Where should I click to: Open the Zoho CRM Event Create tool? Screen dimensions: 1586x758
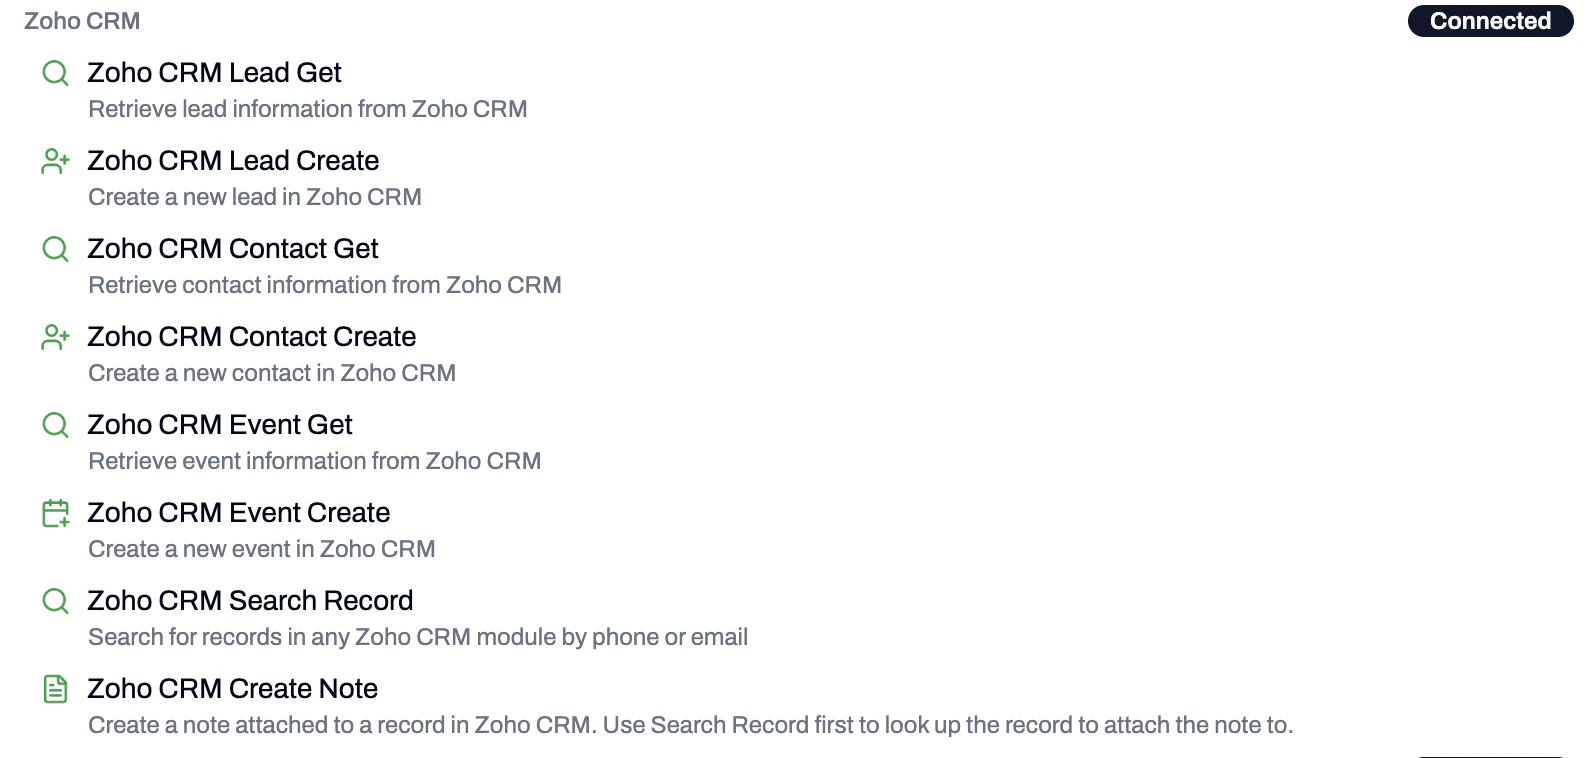click(x=239, y=512)
